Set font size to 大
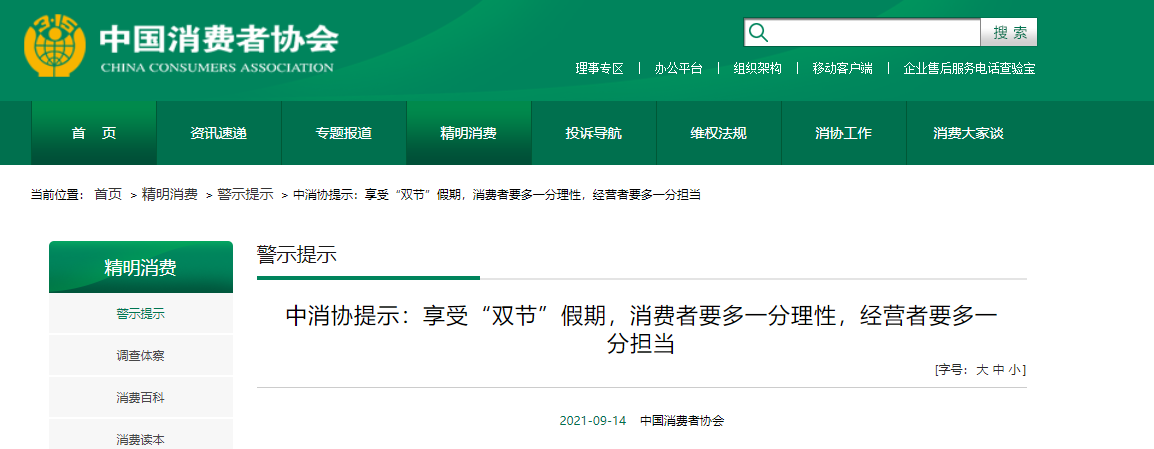 pos(982,370)
